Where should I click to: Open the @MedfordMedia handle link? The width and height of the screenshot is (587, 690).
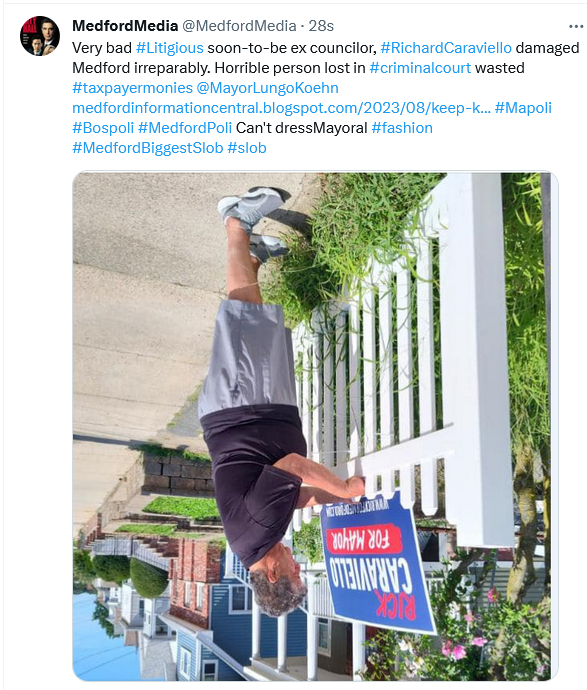[x=239, y=26]
